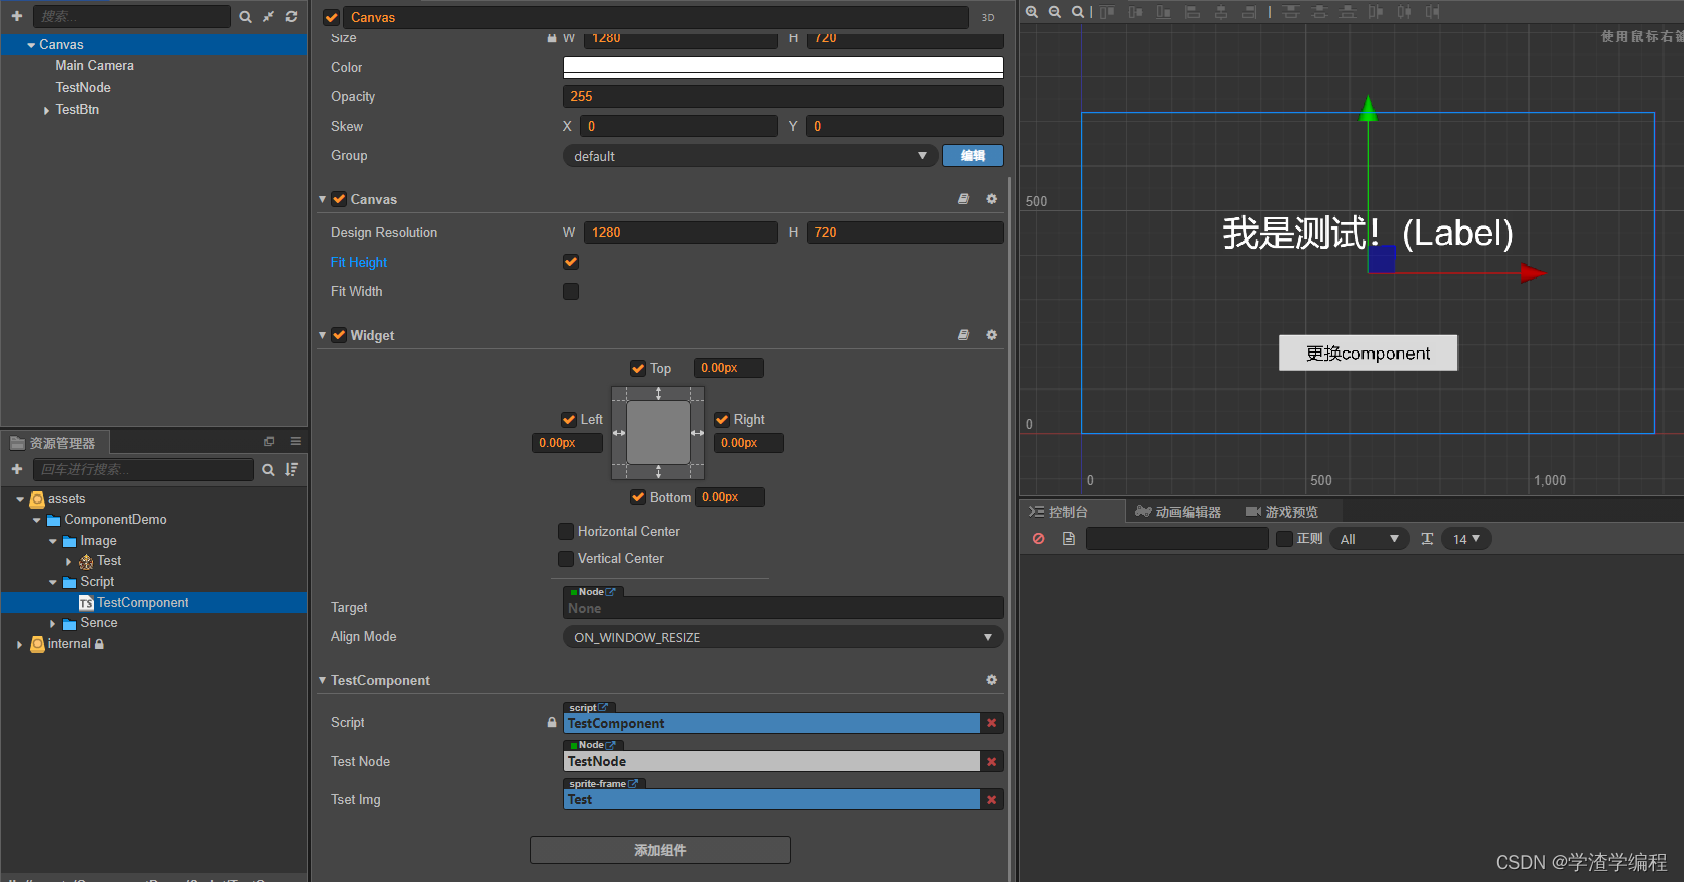Toggle console regex (正则) checkbox
1684x882 pixels.
point(1285,539)
